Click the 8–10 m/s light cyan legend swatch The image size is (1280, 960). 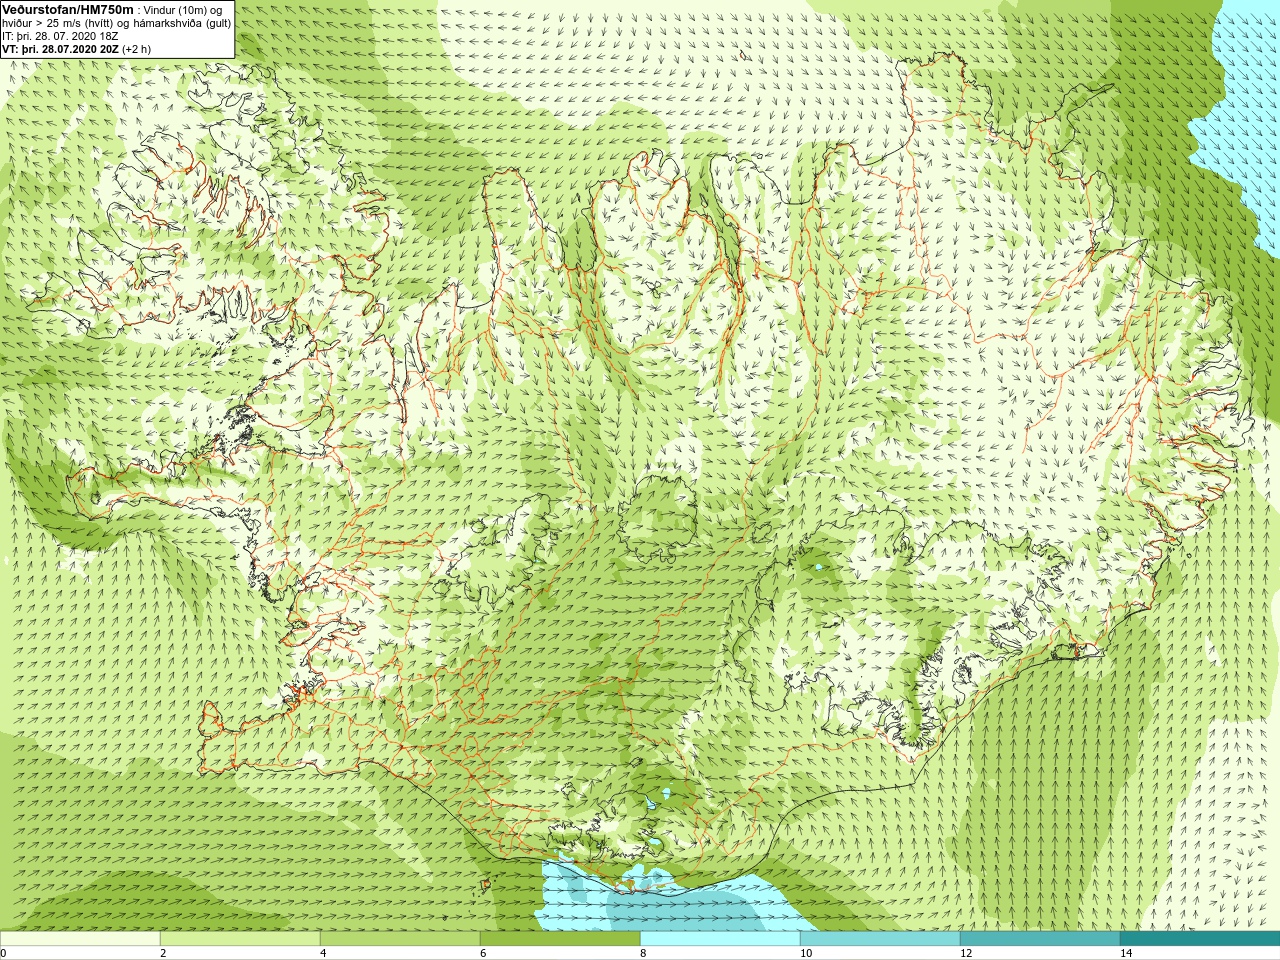click(720, 939)
